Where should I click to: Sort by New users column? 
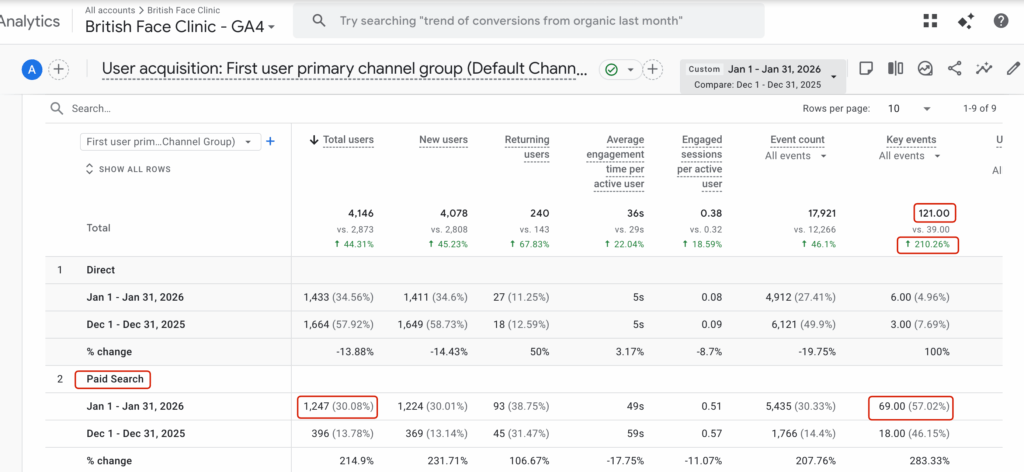[x=443, y=139]
